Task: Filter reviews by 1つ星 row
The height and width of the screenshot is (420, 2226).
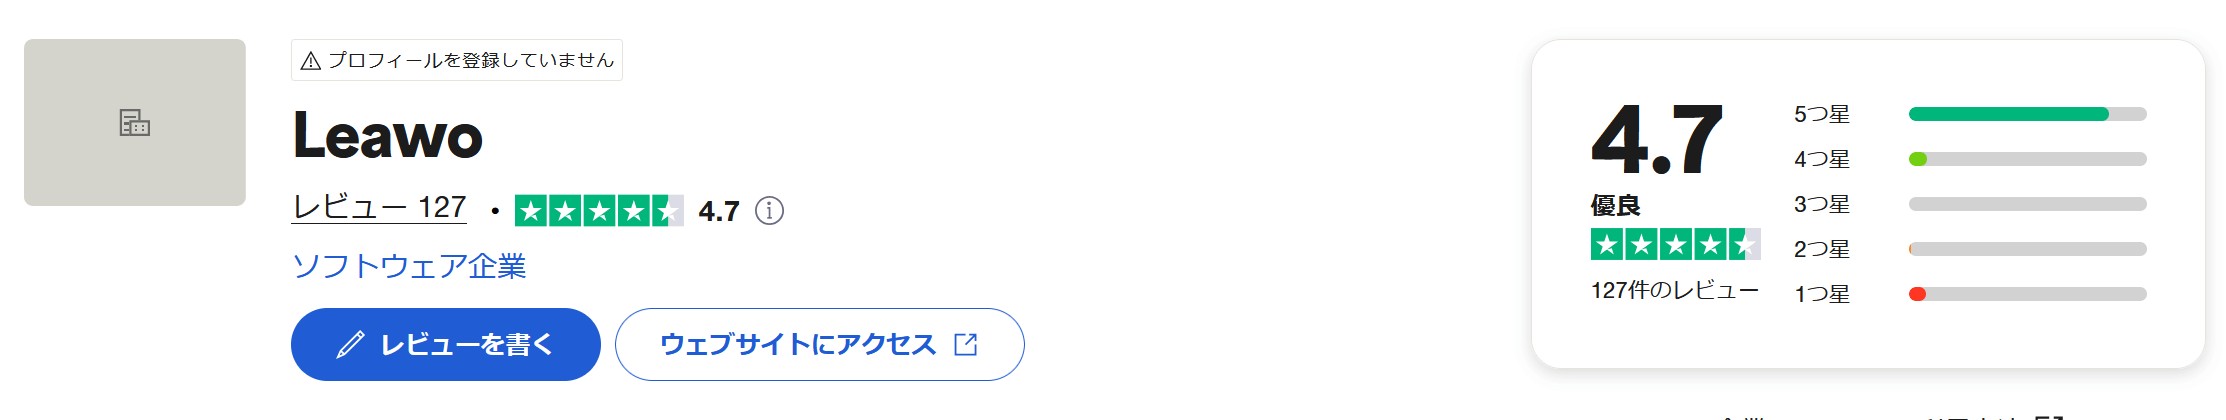Action: 1970,294
